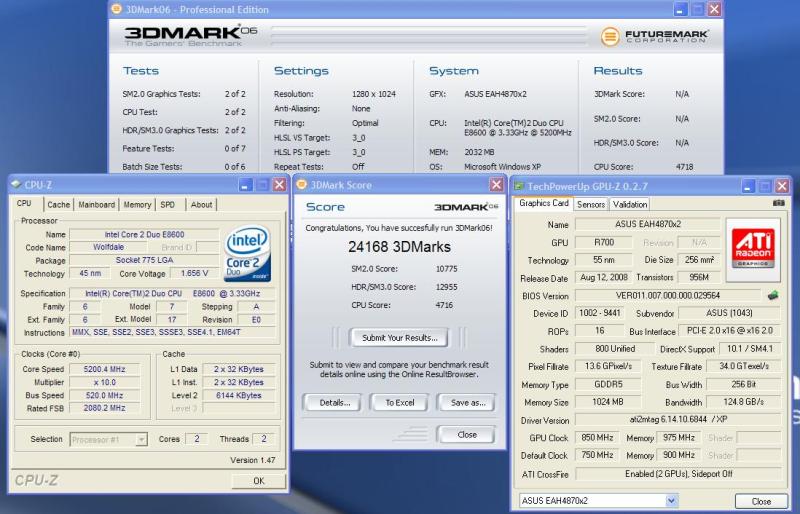The width and height of the screenshot is (800, 514).
Task: Select the CPU tab in CPU-Z
Action: pyautogui.click(x=24, y=204)
